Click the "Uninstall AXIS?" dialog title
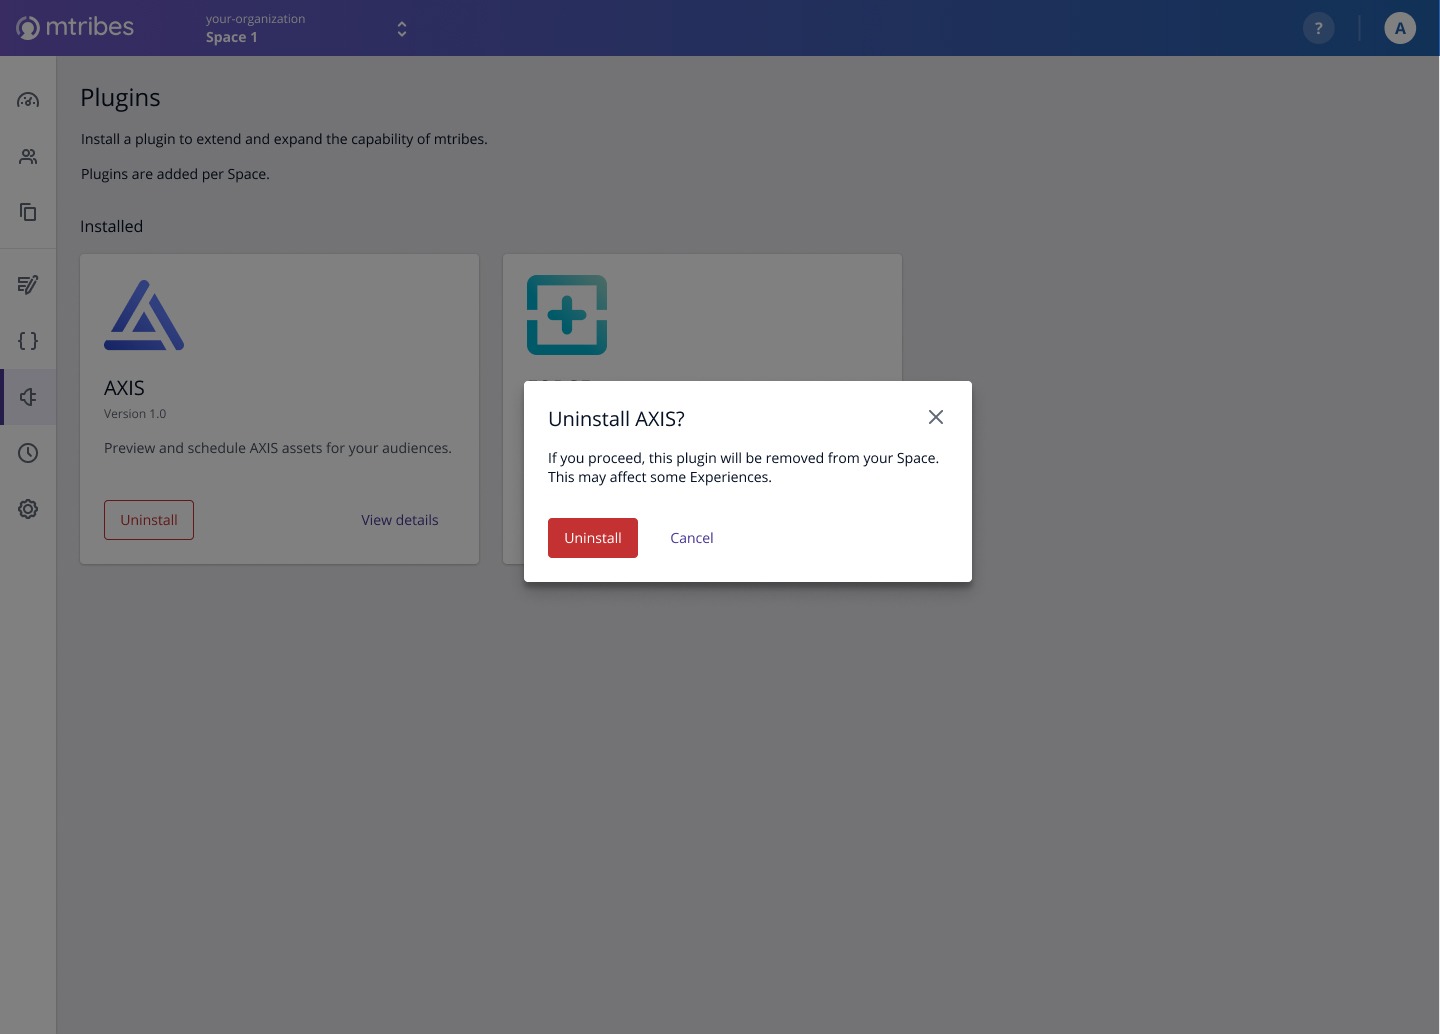Image resolution: width=1440 pixels, height=1034 pixels. point(616,419)
